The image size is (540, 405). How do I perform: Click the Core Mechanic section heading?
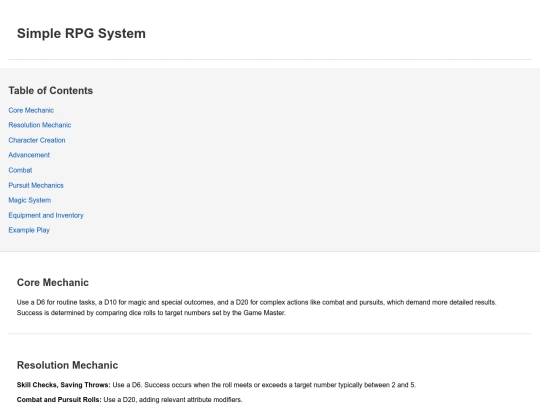click(x=53, y=282)
